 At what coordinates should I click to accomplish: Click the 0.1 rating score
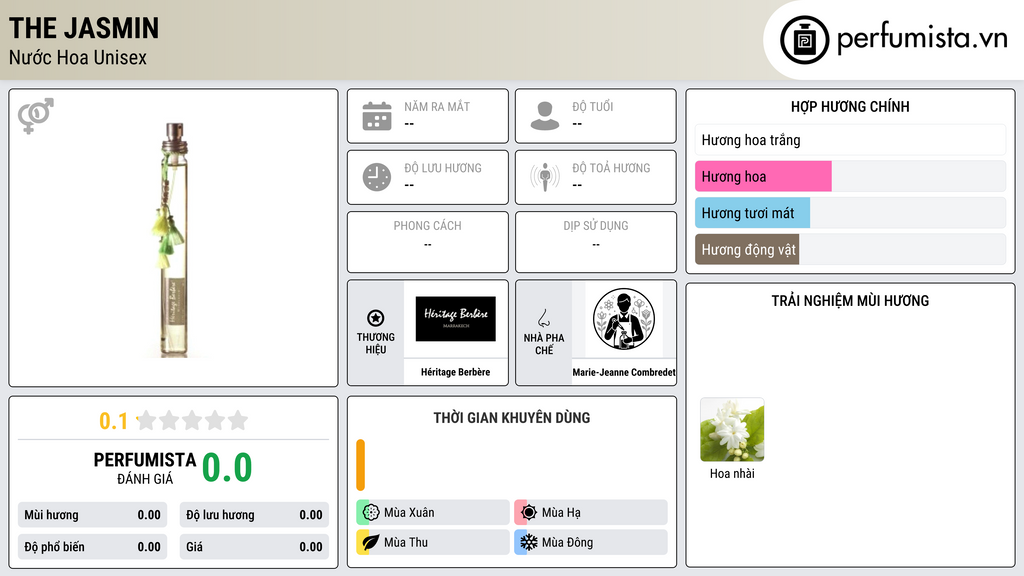coord(113,421)
